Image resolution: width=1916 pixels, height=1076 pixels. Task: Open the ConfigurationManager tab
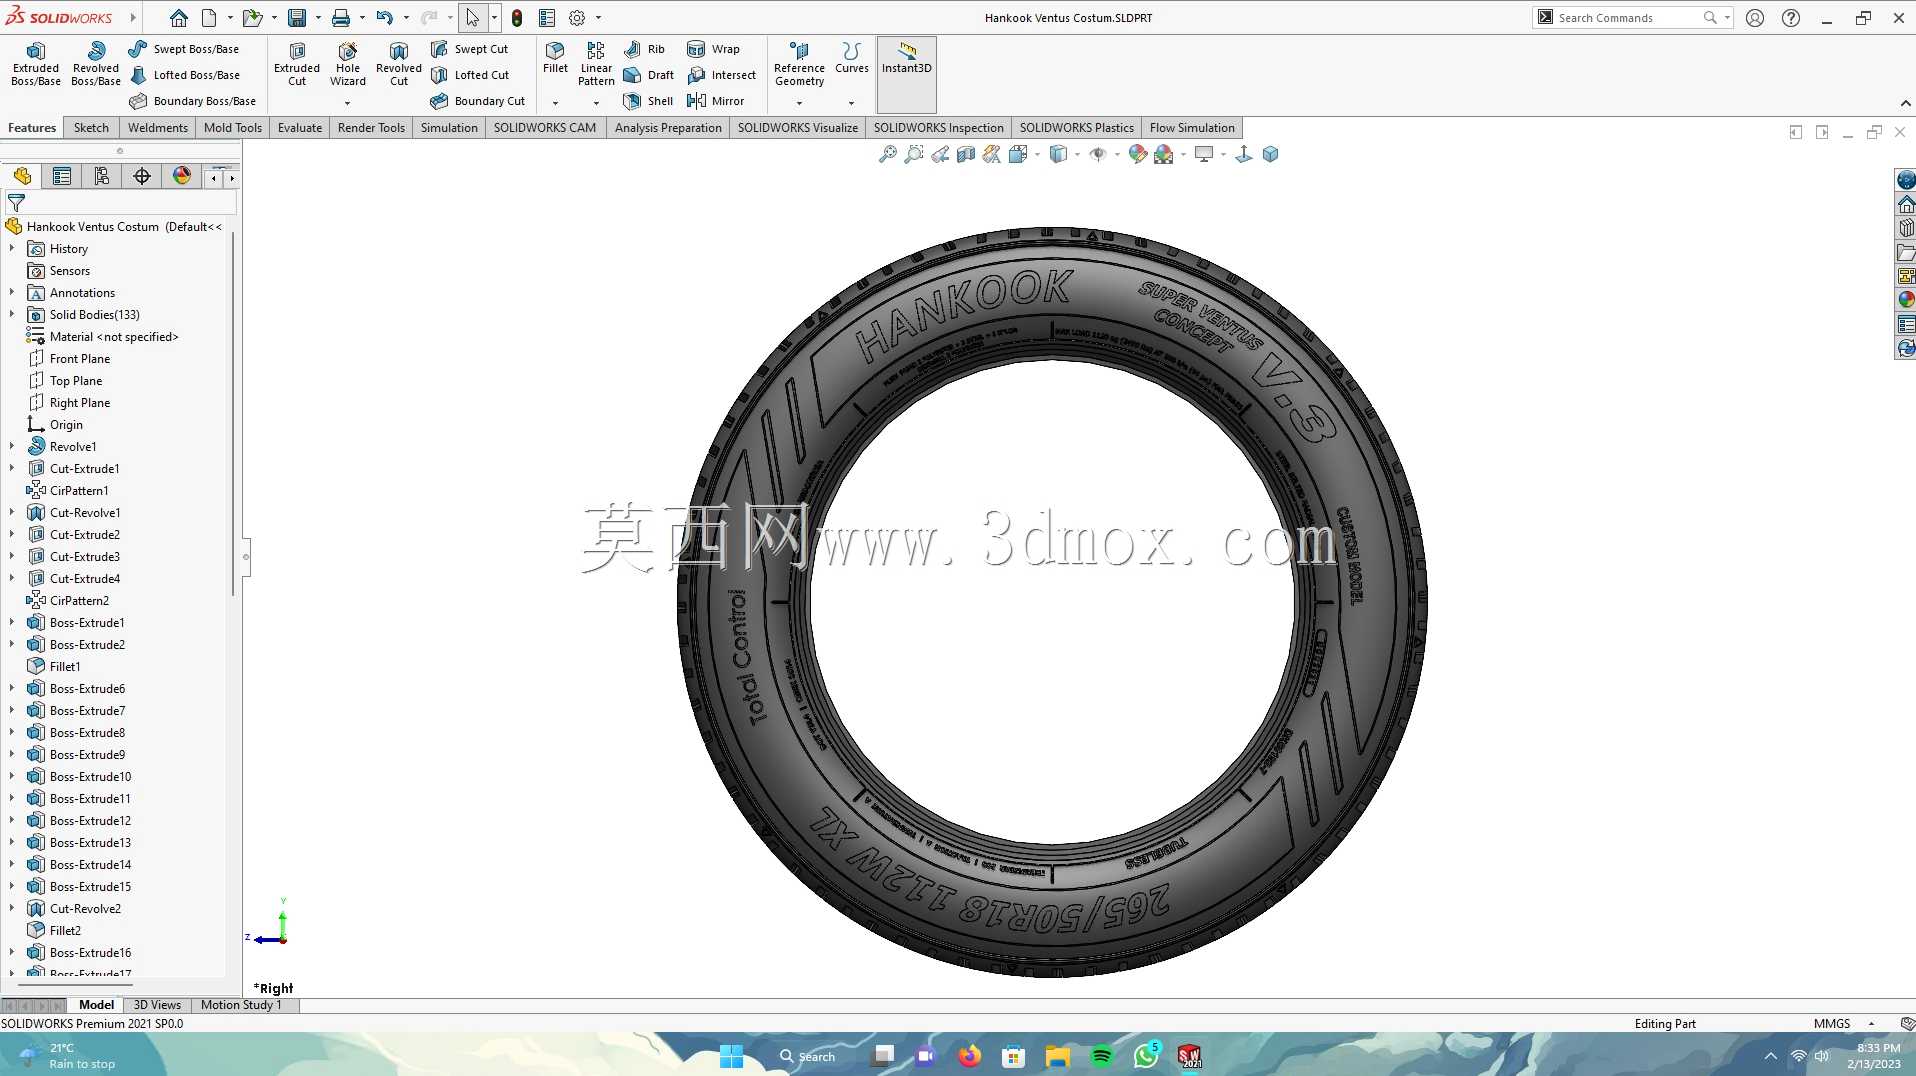[x=102, y=177]
